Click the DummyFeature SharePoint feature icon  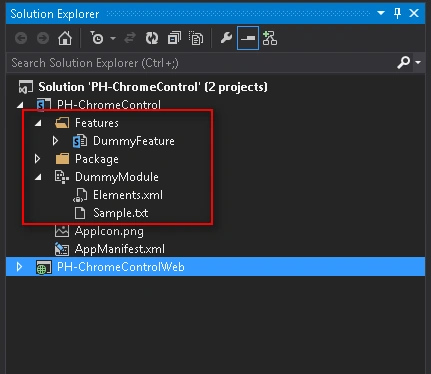(x=80, y=141)
